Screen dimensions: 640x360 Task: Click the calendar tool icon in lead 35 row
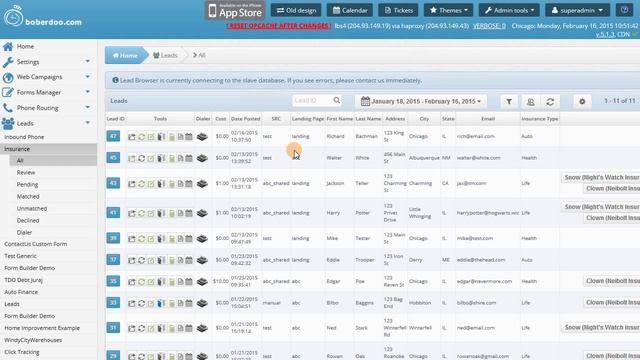point(189,281)
